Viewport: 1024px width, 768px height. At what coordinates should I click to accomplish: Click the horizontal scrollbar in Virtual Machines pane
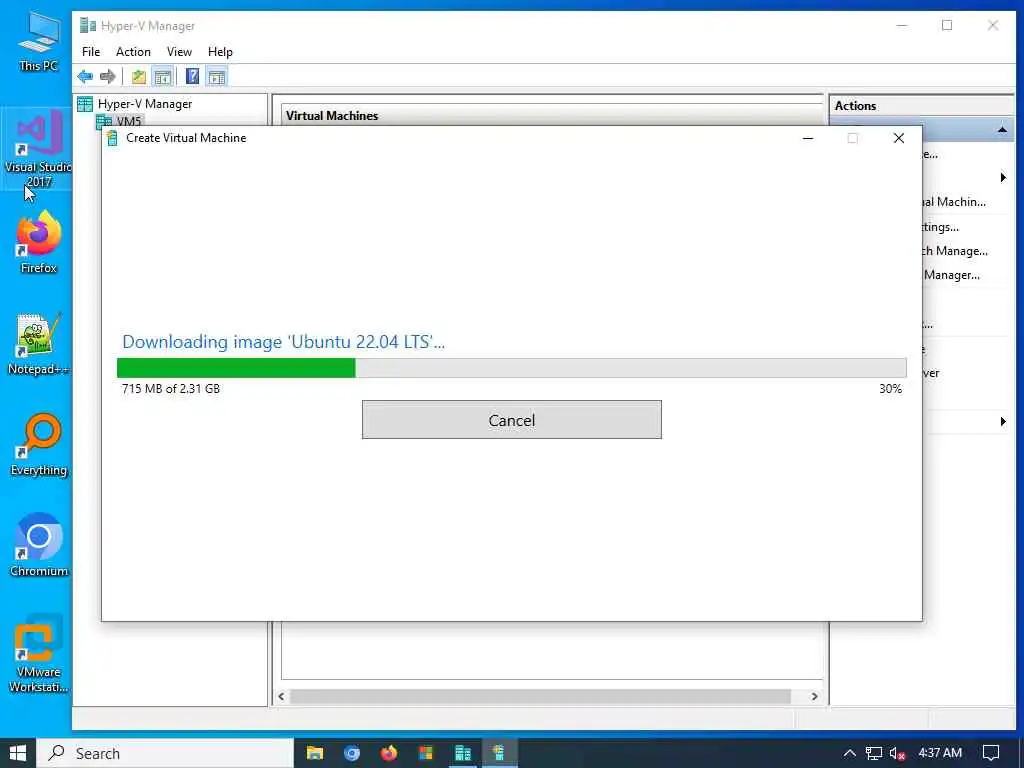pyautogui.click(x=540, y=696)
